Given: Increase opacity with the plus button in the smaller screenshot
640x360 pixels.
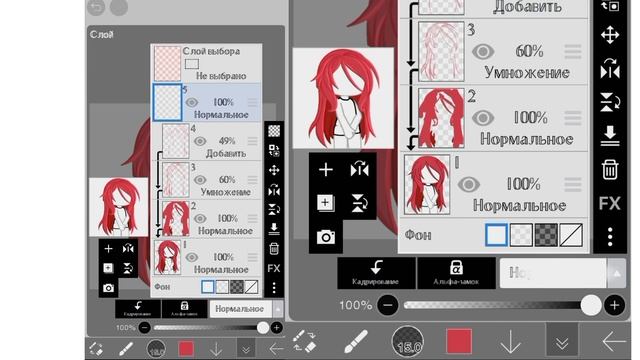Looking at the screenshot, I should click(x=276, y=327).
